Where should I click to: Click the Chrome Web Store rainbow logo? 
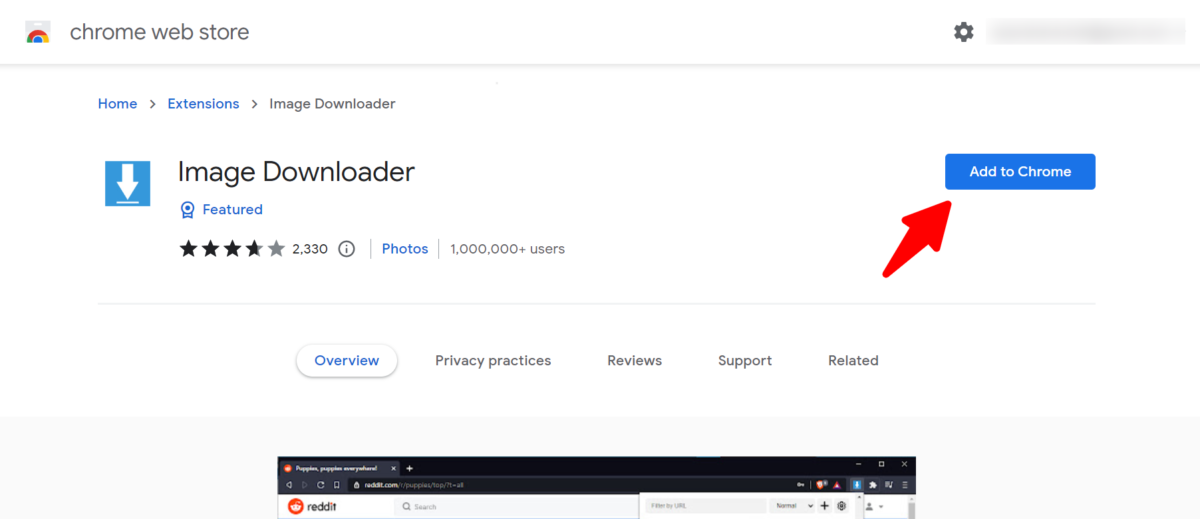pyautogui.click(x=37, y=32)
